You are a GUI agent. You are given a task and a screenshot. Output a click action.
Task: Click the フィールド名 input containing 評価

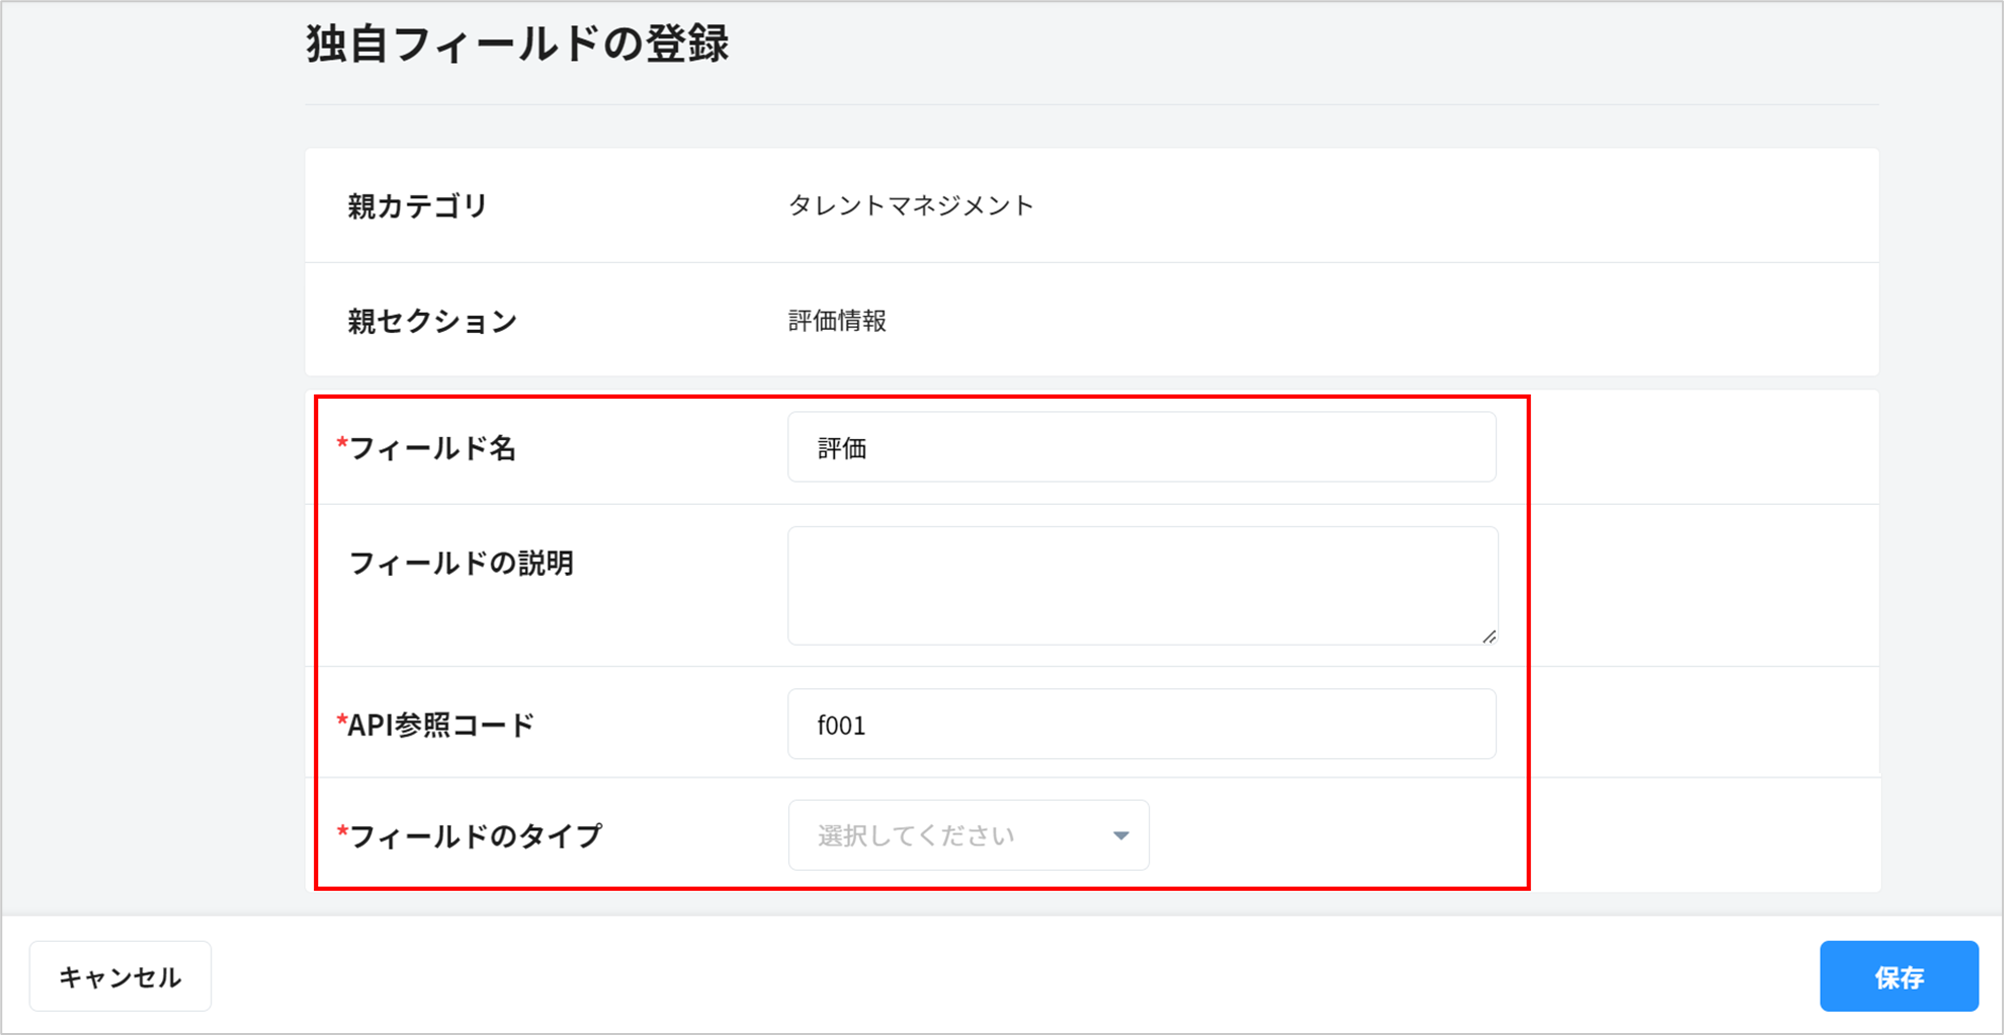click(x=1141, y=447)
